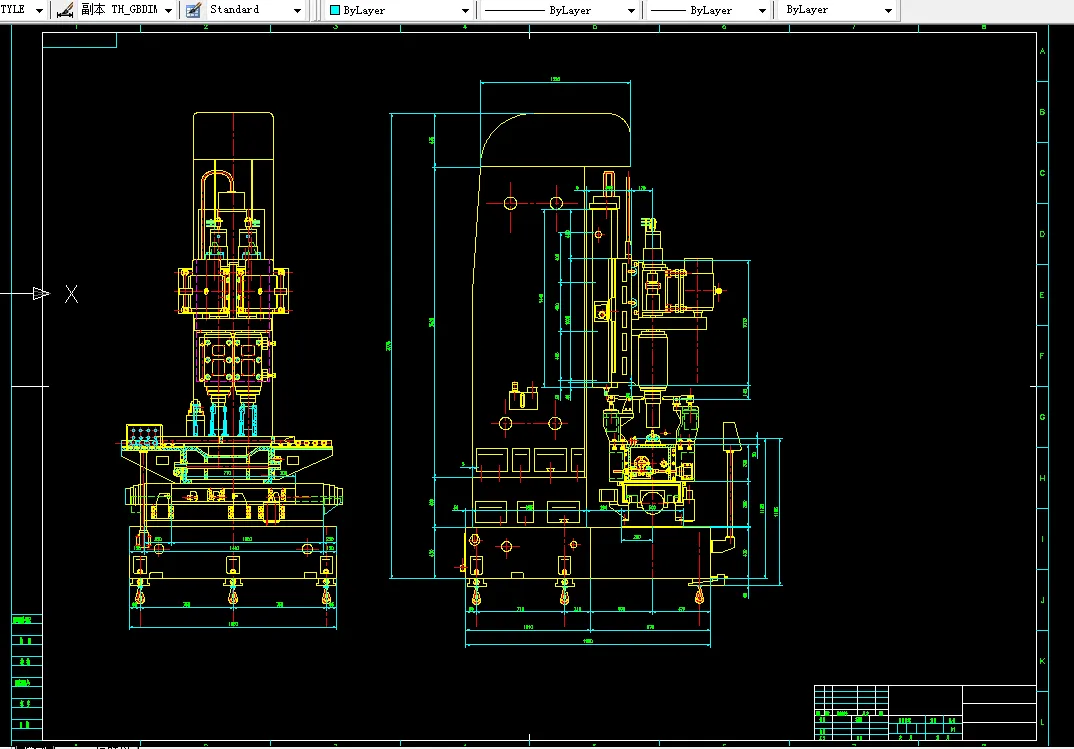Expand the 副本 TH_GBDIM dimension style dropdown
Viewport: 1074px width, 749px height.
click(x=167, y=10)
